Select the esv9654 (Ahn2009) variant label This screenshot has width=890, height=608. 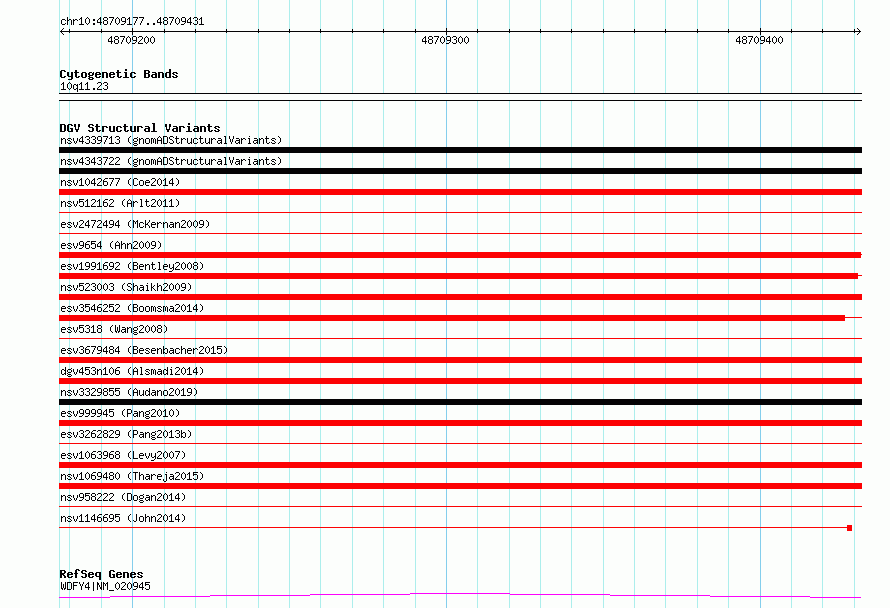(111, 245)
